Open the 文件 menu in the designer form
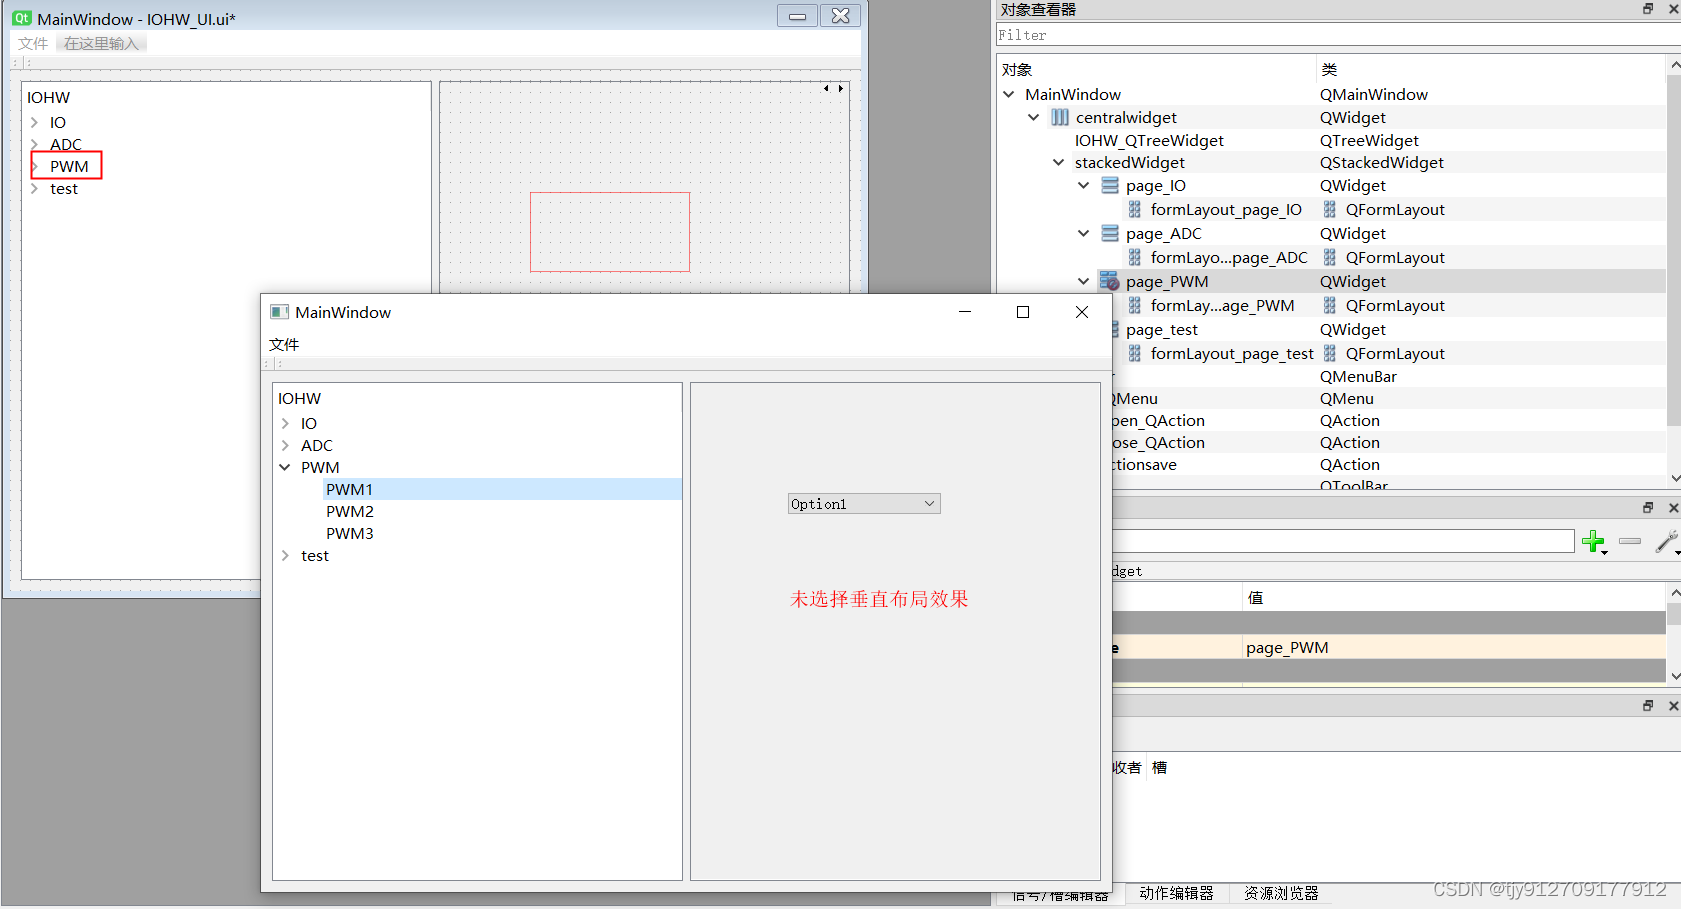1681x909 pixels. click(33, 44)
